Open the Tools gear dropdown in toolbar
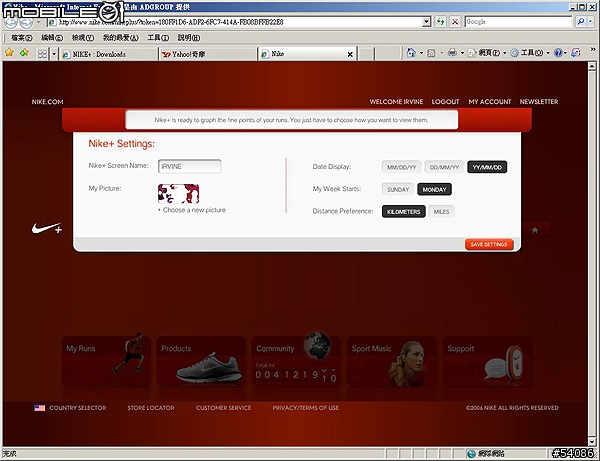This screenshot has width=600, height=461. (530, 53)
